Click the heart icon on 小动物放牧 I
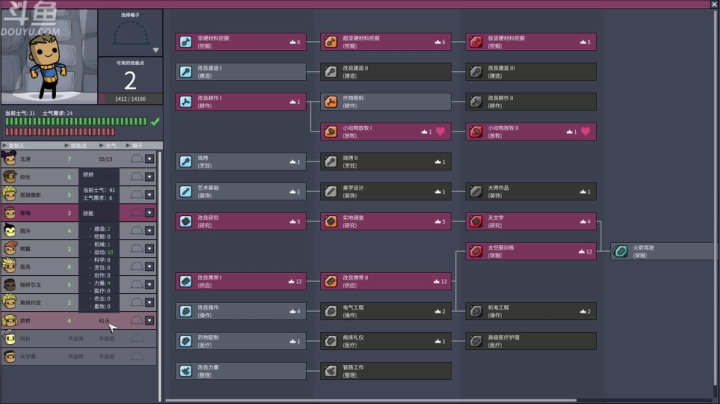 click(x=441, y=131)
